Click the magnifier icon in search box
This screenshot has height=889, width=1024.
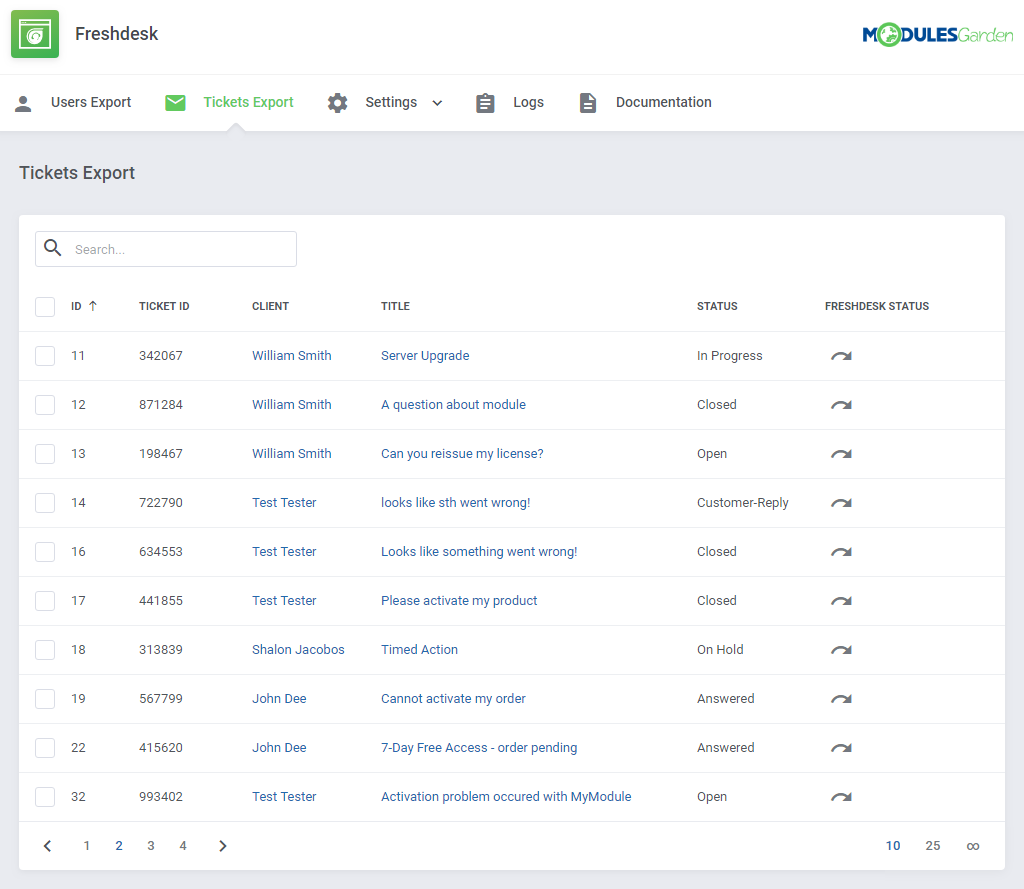[x=53, y=248]
